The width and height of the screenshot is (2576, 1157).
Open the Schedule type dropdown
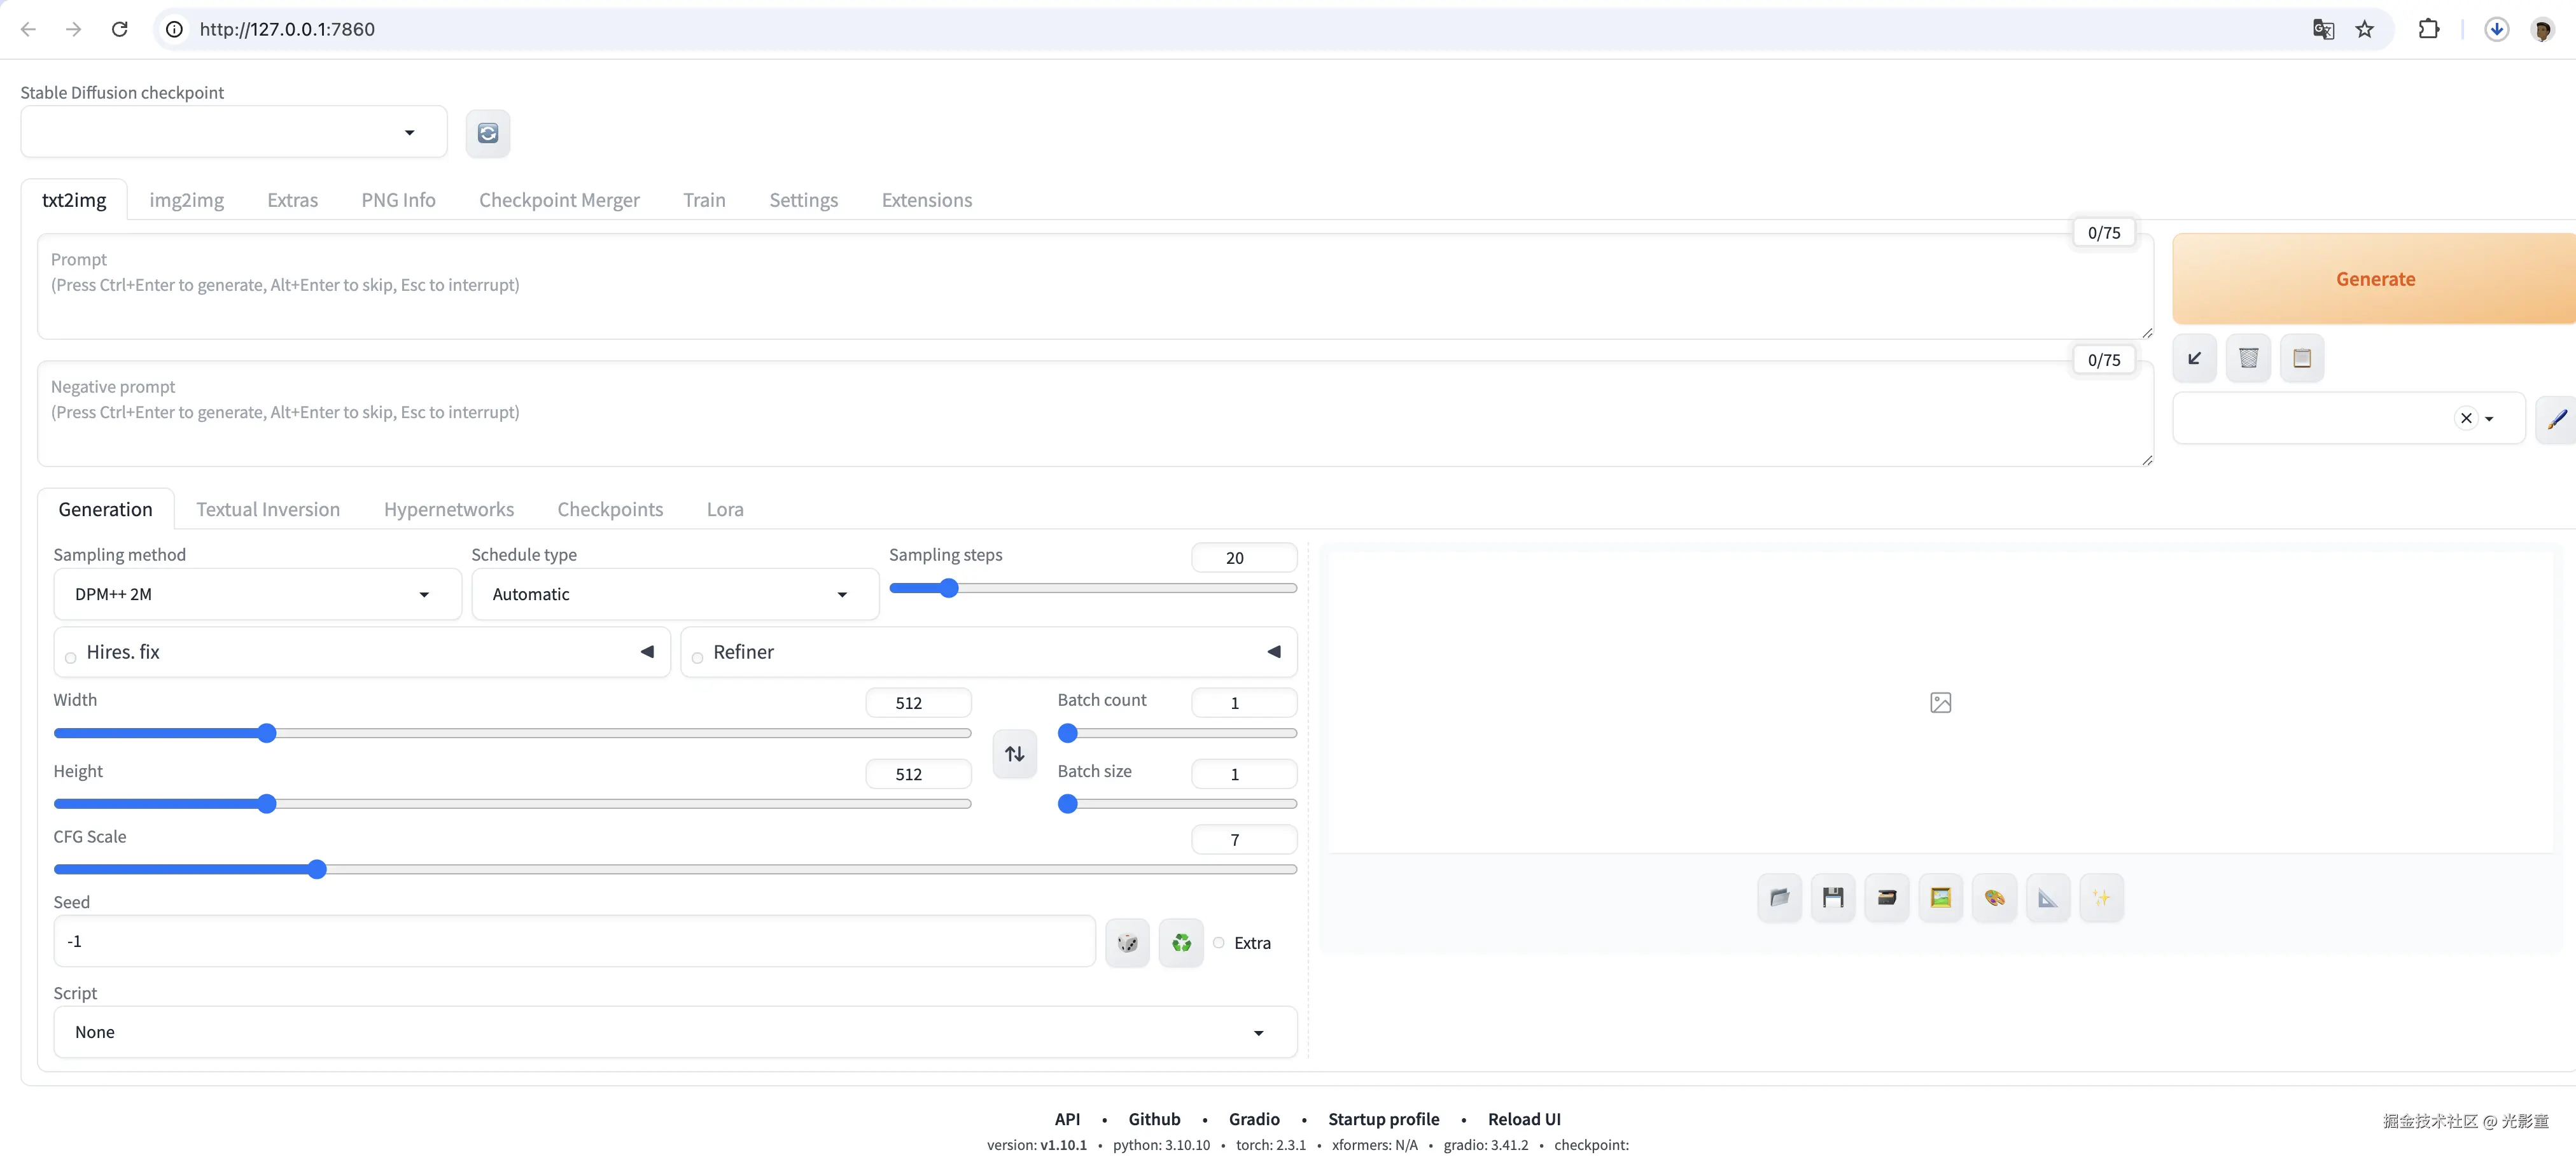tap(674, 594)
